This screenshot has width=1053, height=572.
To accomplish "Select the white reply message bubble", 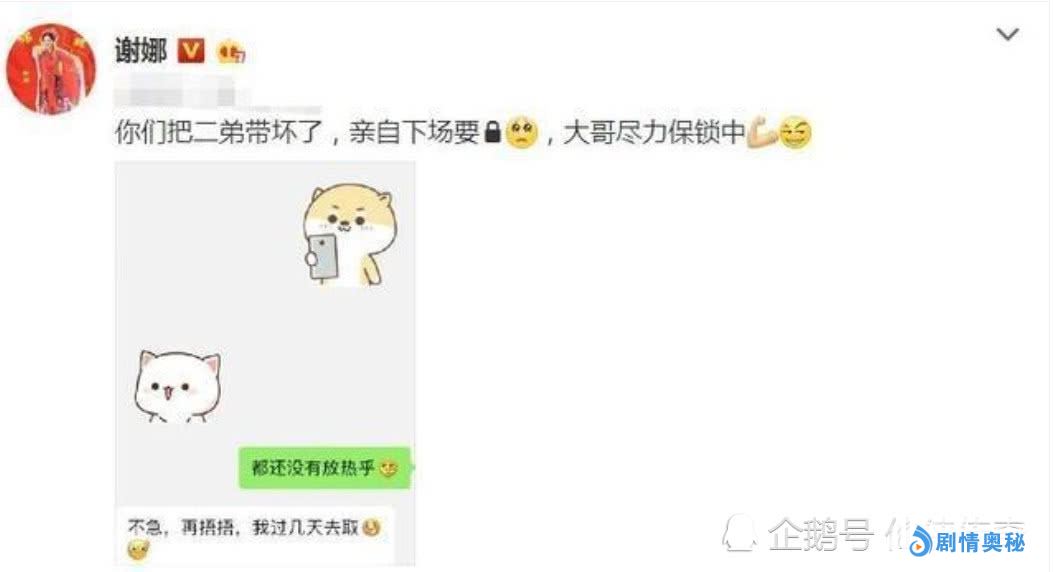I will pos(255,537).
